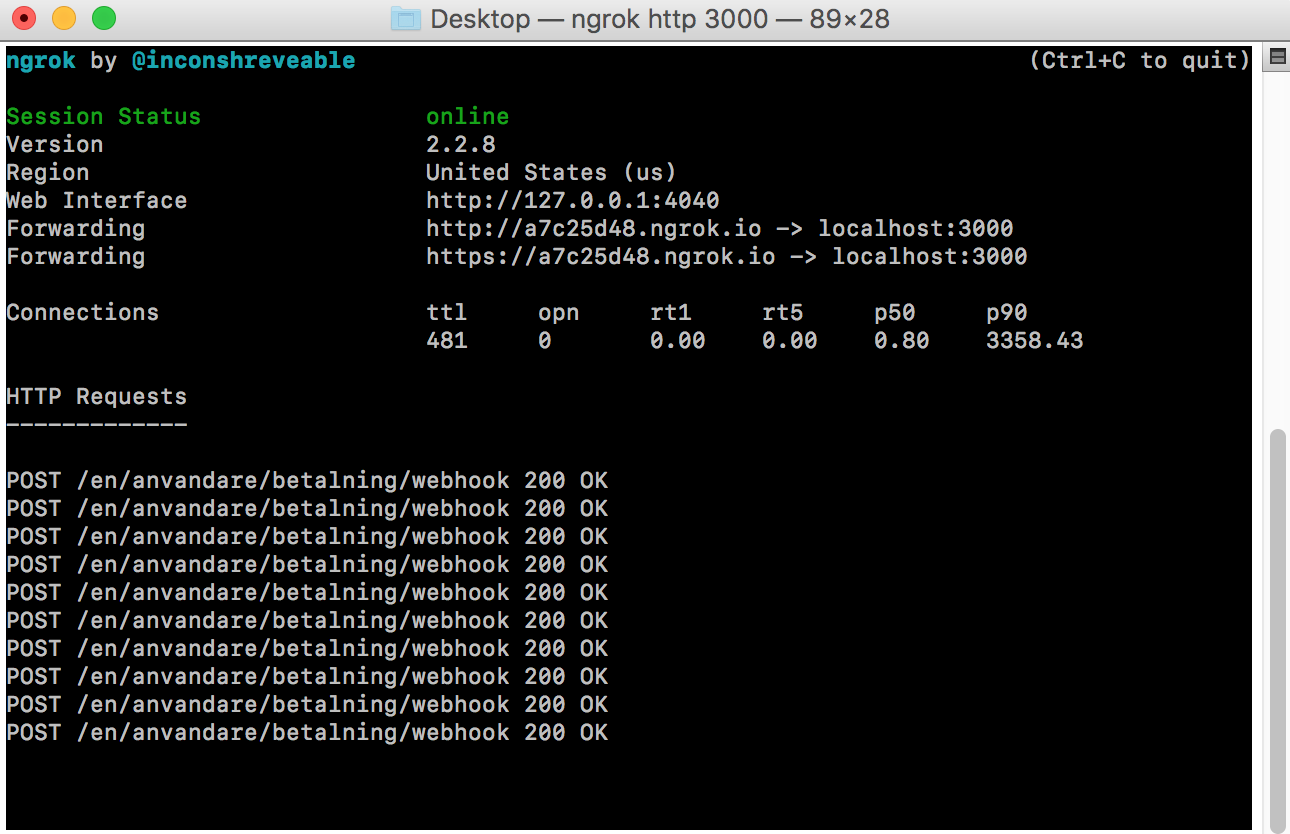1290x834 pixels.
Task: Click the green 'online' status value
Action: click(x=467, y=117)
